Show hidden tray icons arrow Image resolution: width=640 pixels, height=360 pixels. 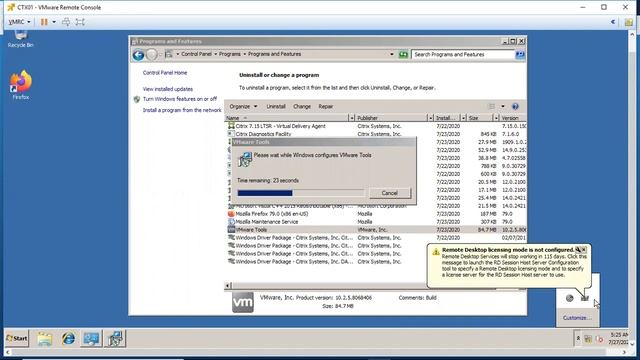pyautogui.click(x=578, y=338)
